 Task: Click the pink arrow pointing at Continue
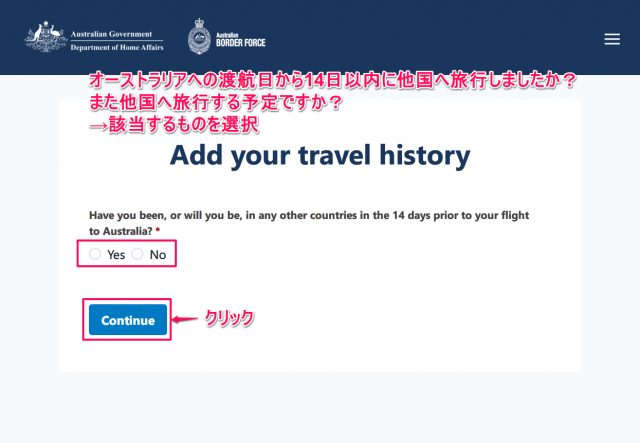(184, 319)
